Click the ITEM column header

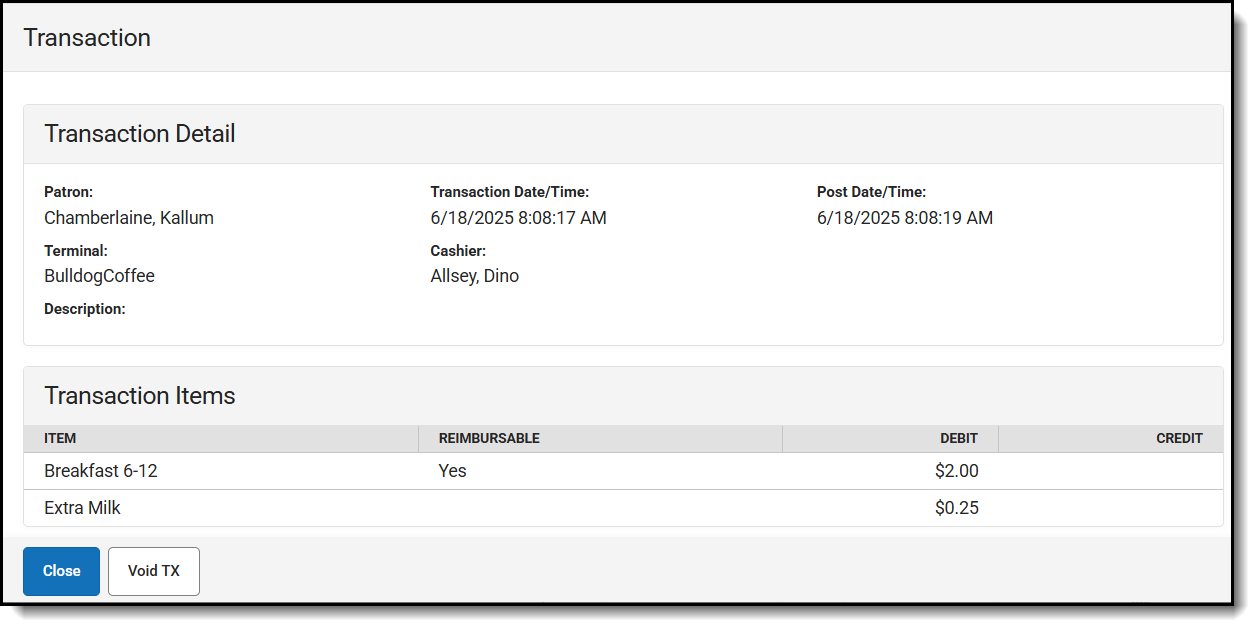[x=60, y=439]
